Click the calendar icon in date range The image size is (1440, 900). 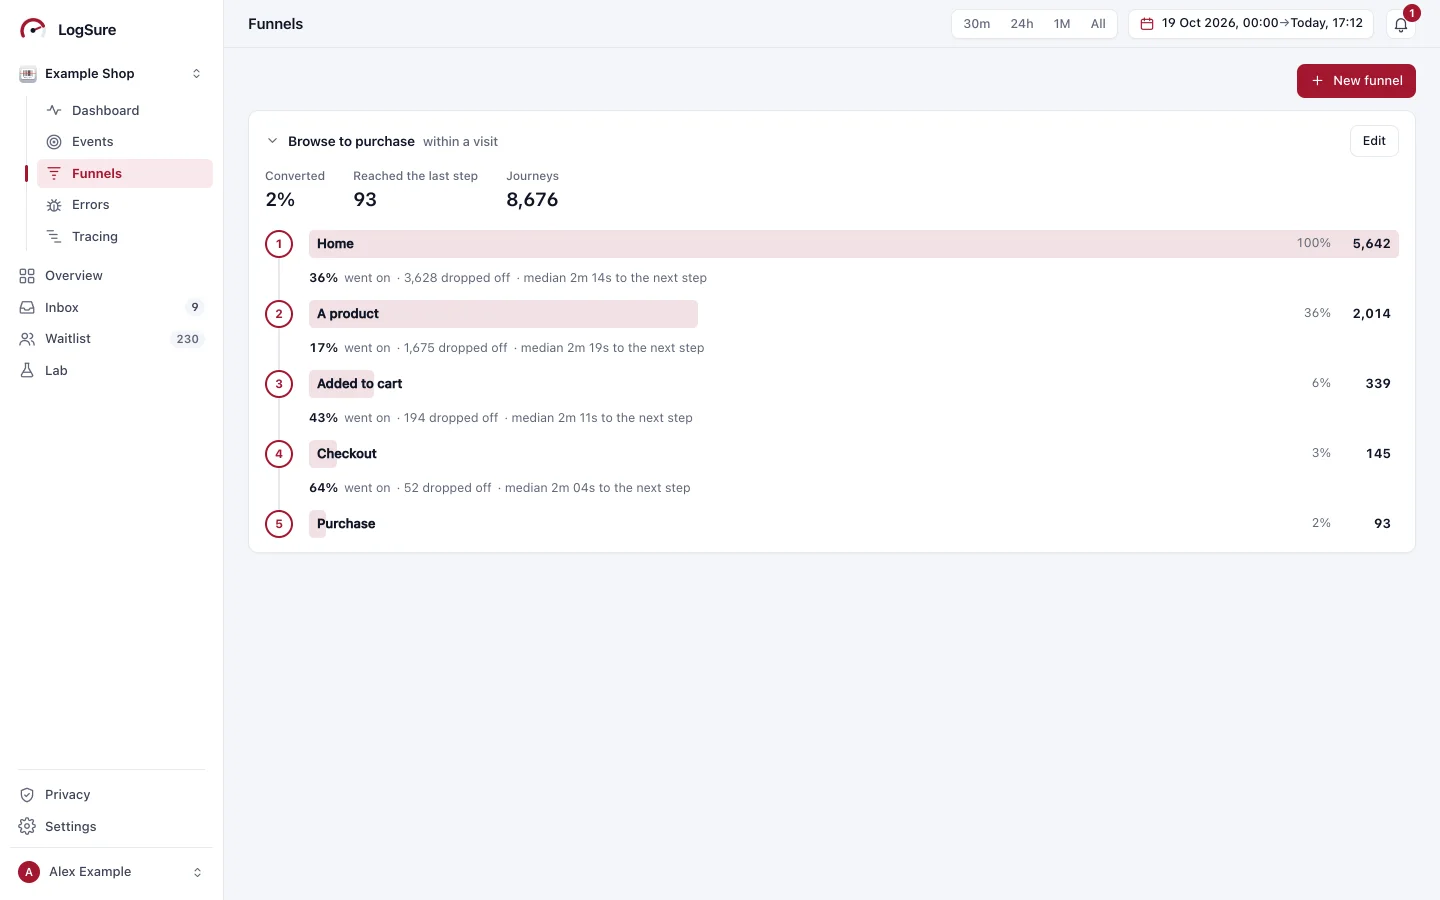coord(1147,24)
